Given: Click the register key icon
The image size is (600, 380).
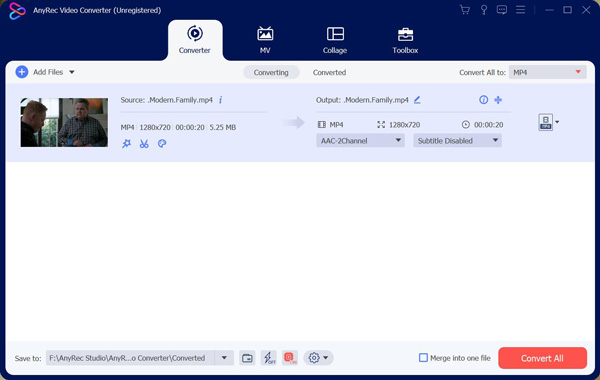Looking at the screenshot, I should click(x=484, y=10).
